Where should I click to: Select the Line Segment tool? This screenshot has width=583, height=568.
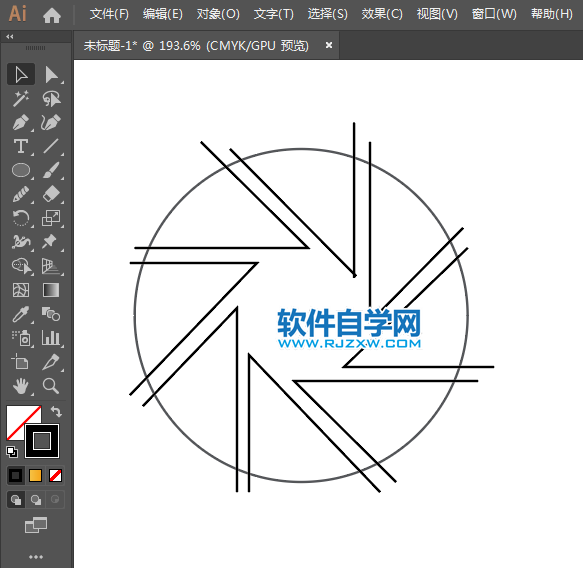coord(51,146)
